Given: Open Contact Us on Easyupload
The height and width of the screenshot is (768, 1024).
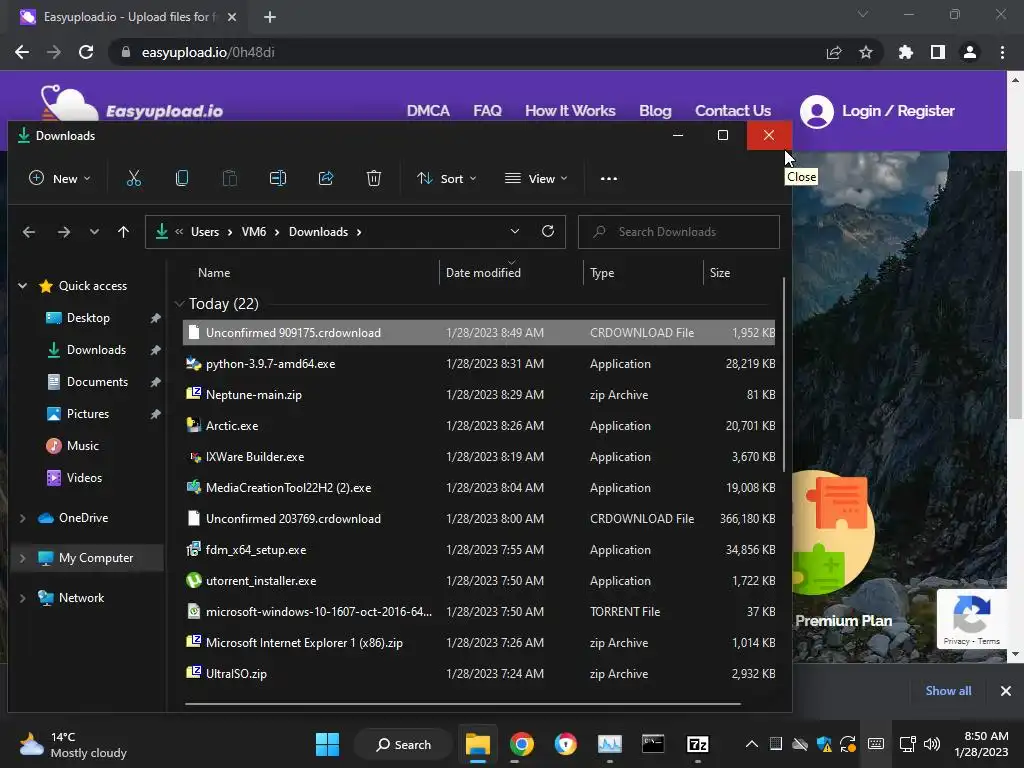Looking at the screenshot, I should [x=733, y=111].
